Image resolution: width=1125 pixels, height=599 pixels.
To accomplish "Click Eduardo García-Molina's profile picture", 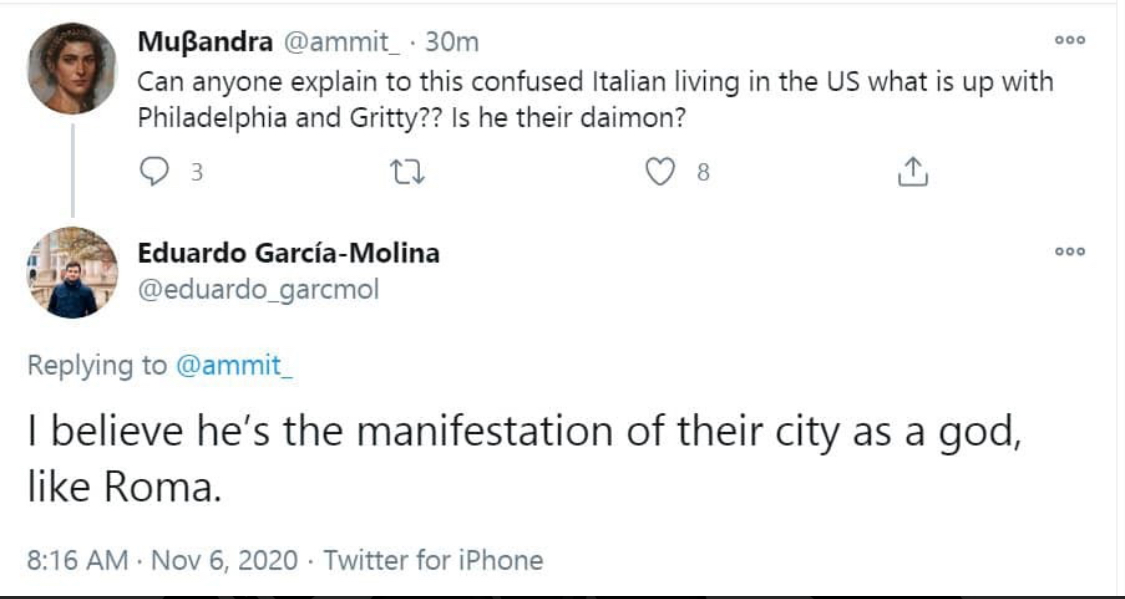I will tap(70, 273).
